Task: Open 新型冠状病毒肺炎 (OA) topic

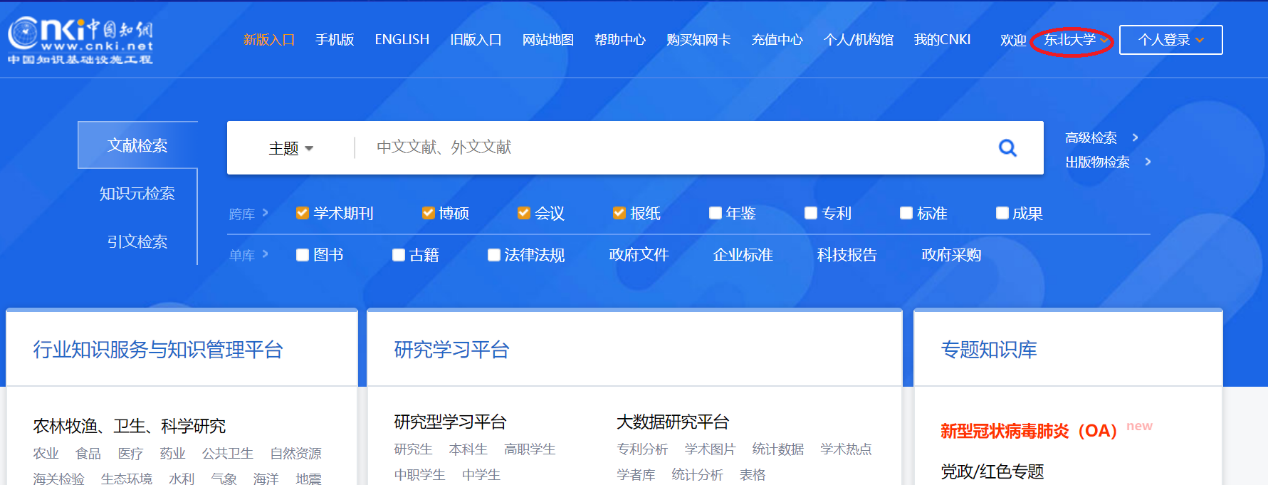Action: [x=1028, y=431]
